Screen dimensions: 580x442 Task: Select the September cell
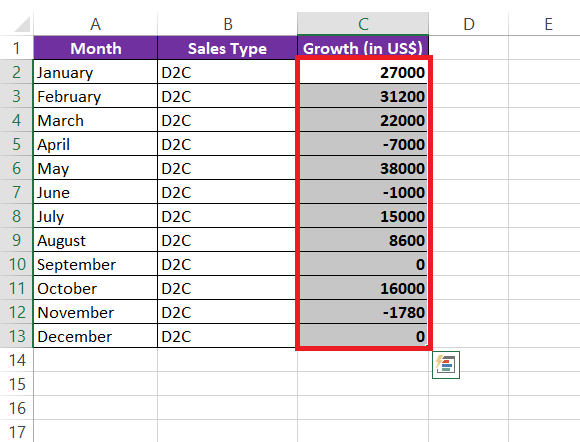(95, 264)
